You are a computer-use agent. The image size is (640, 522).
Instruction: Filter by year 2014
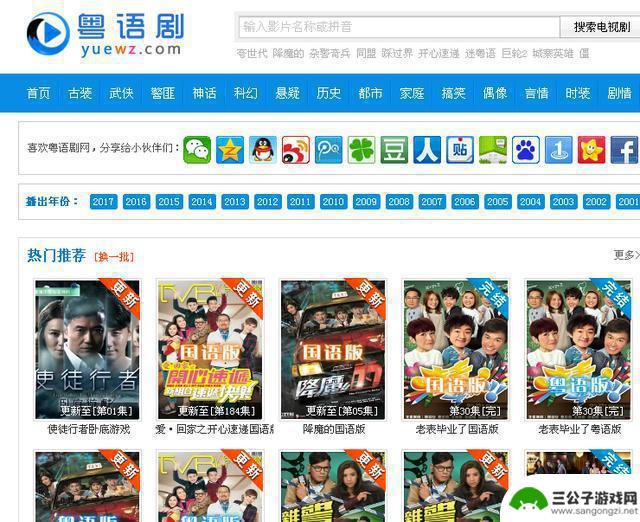coord(202,201)
